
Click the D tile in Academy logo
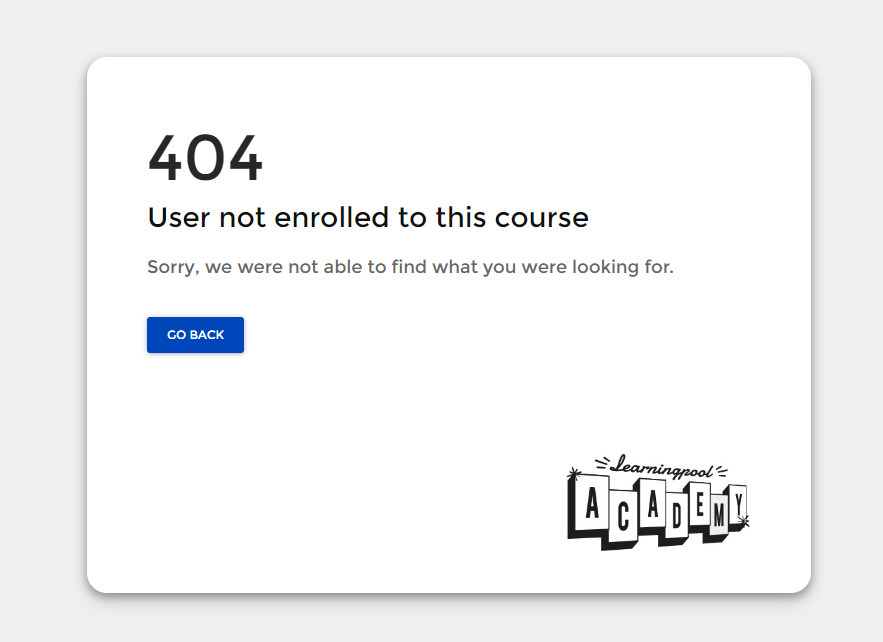pyautogui.click(x=677, y=514)
